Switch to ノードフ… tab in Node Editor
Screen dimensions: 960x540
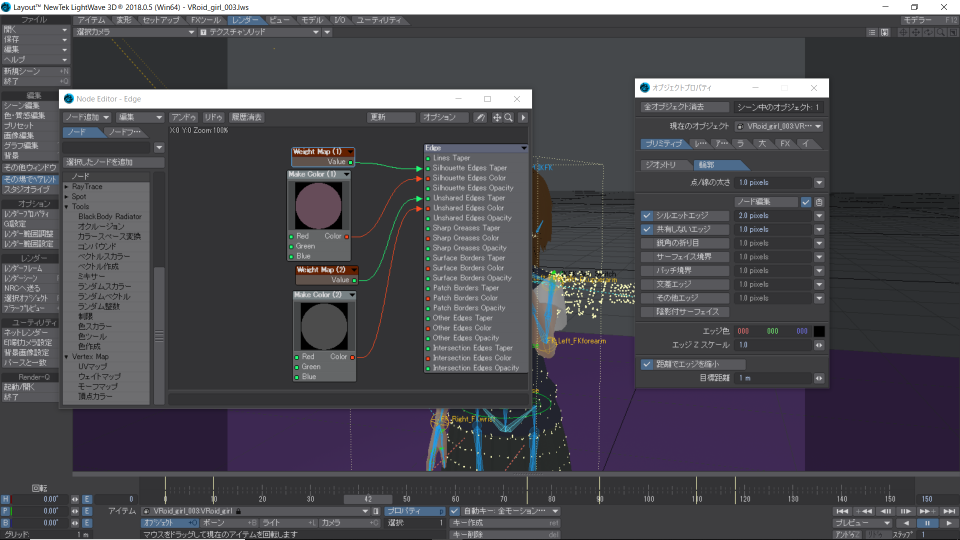click(x=124, y=132)
